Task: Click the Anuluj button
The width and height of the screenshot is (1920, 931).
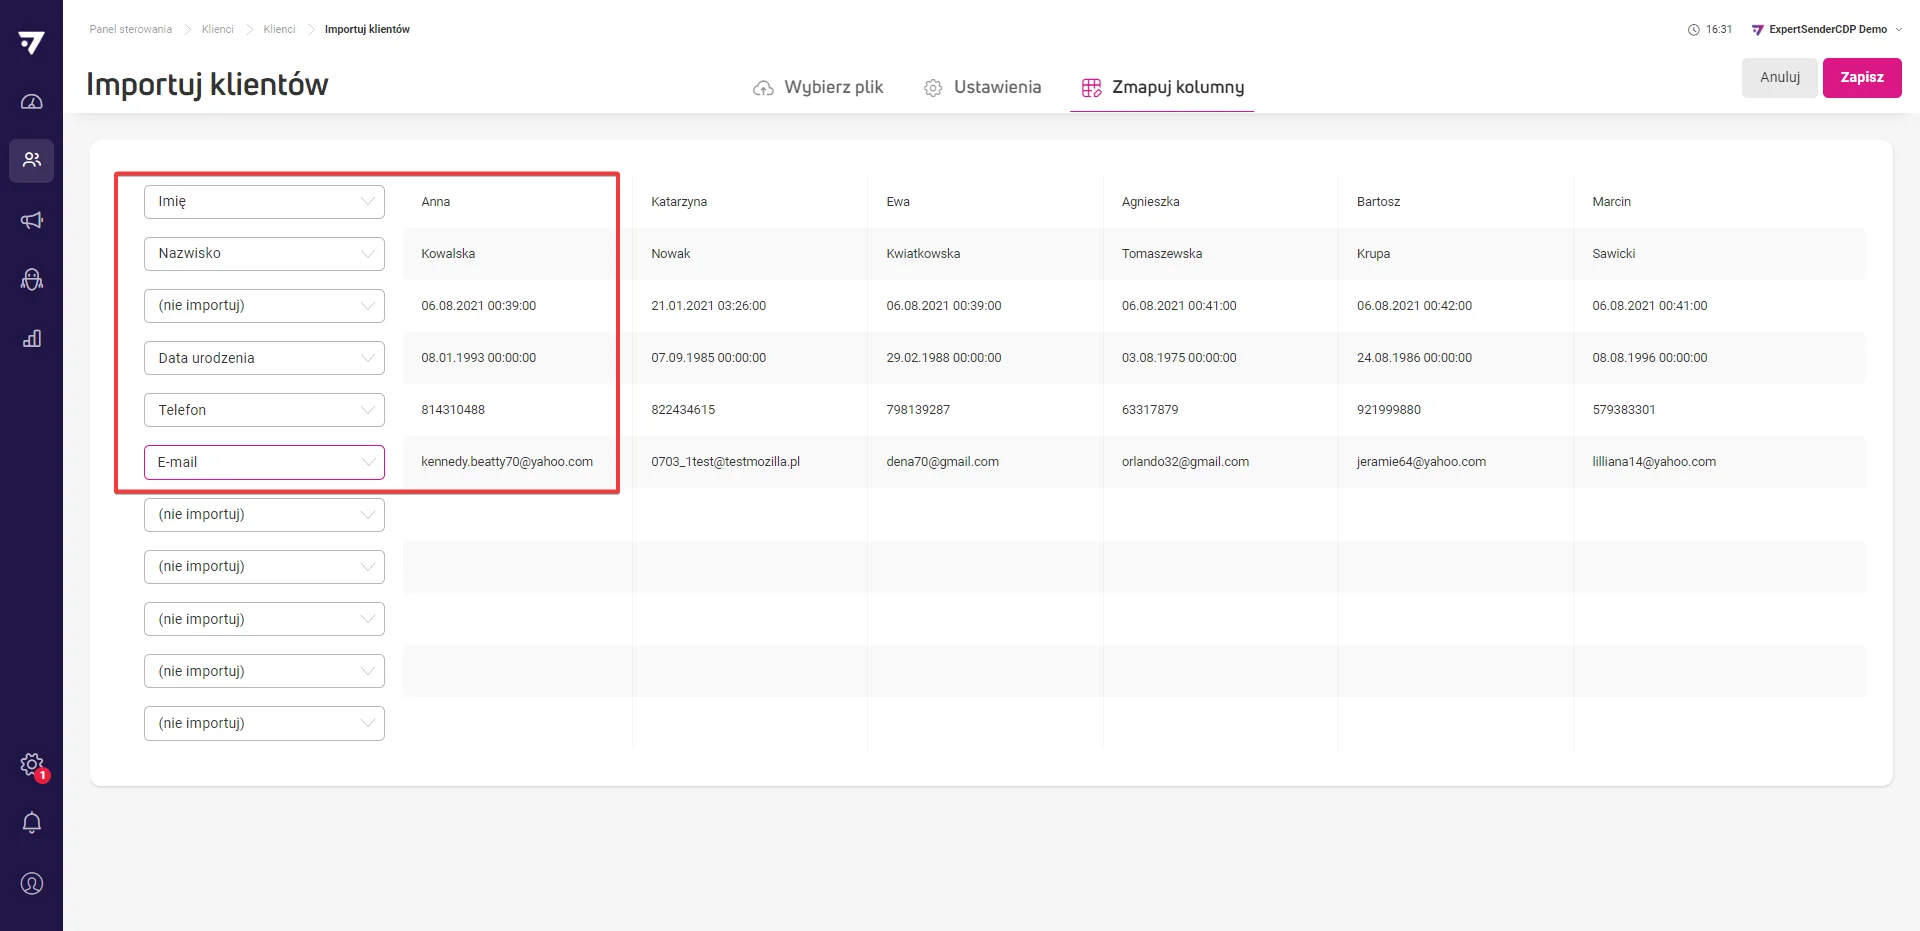Action: 1779,77
